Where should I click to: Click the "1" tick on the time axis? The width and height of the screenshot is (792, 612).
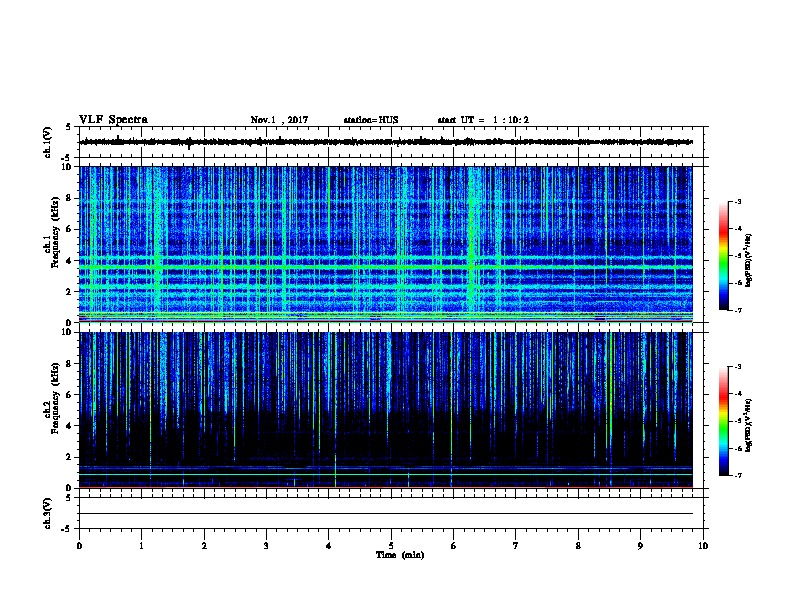point(141,546)
